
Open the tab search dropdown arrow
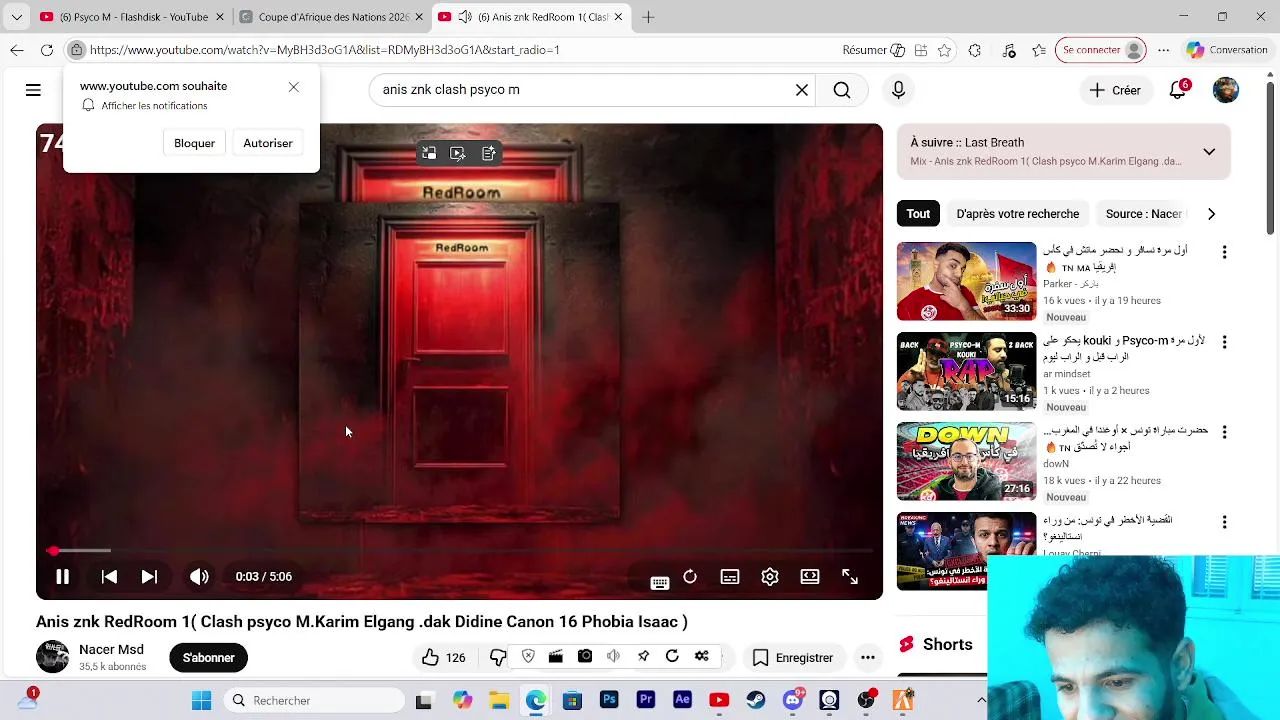tap(16, 17)
